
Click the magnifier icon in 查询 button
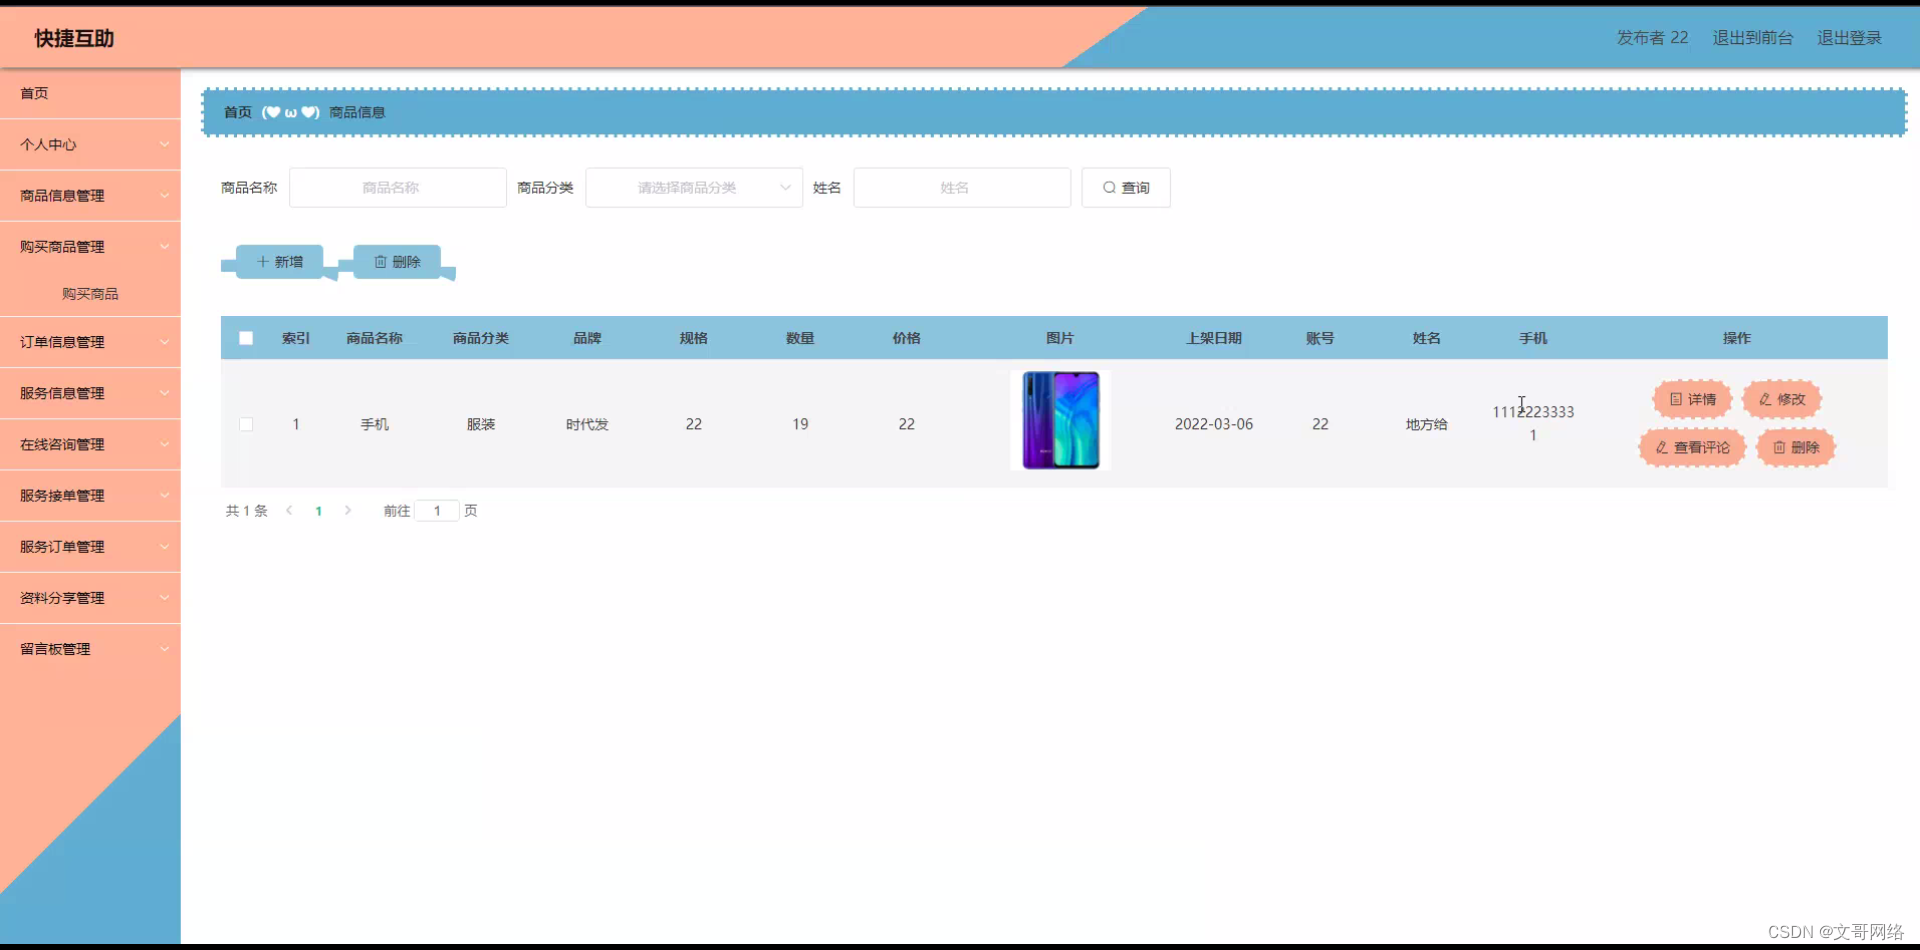point(1109,187)
